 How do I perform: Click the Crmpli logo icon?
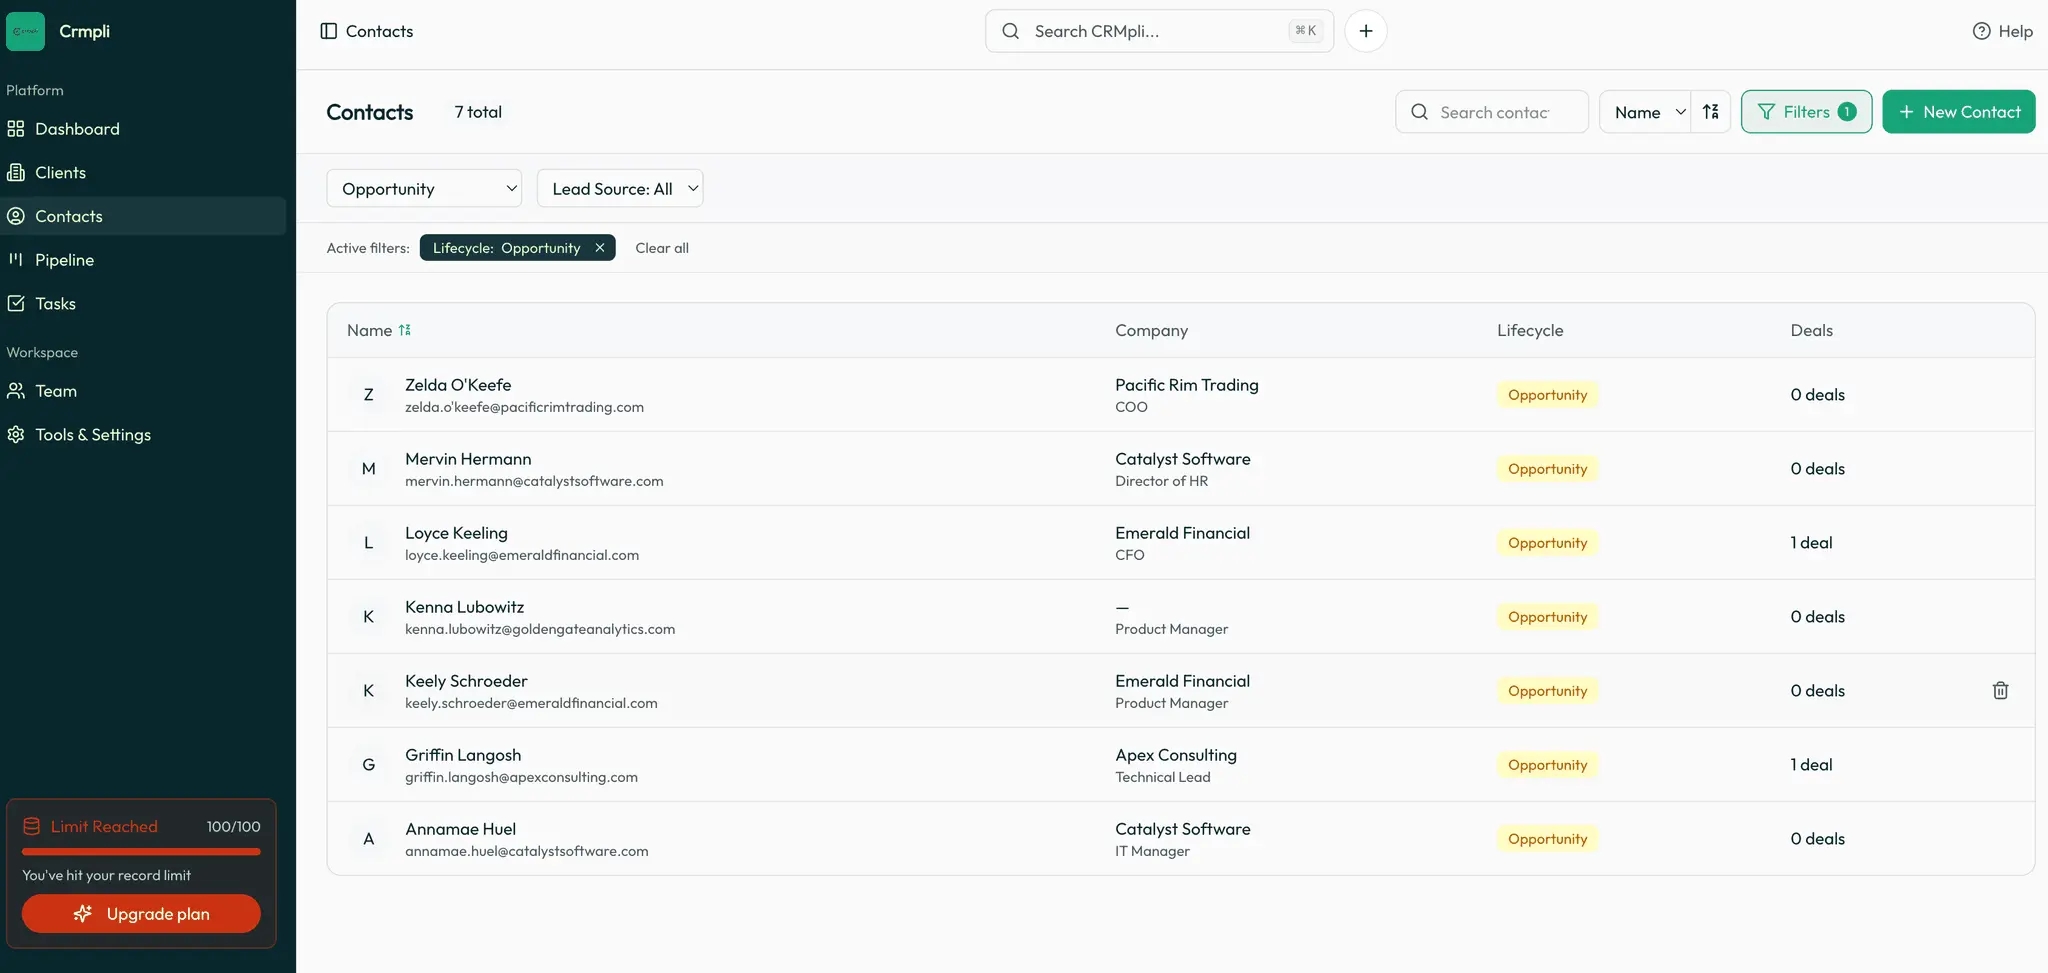tap(25, 31)
